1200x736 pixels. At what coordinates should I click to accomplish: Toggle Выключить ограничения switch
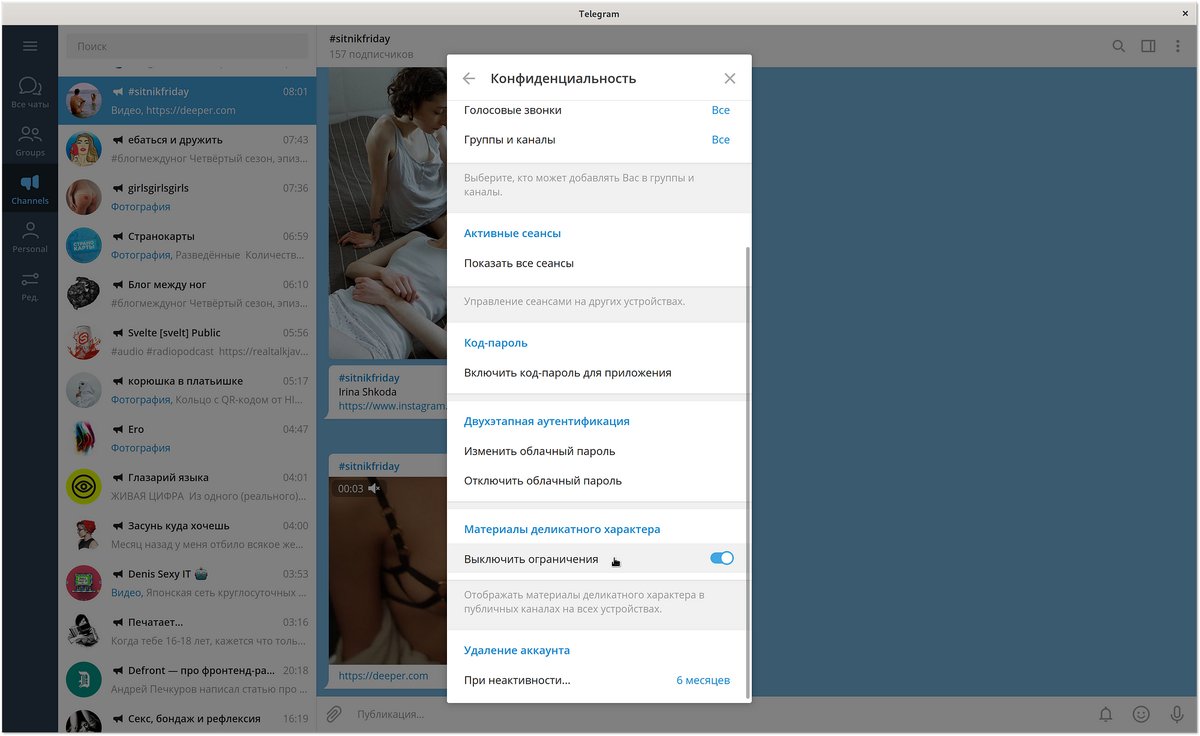pyautogui.click(x=722, y=558)
